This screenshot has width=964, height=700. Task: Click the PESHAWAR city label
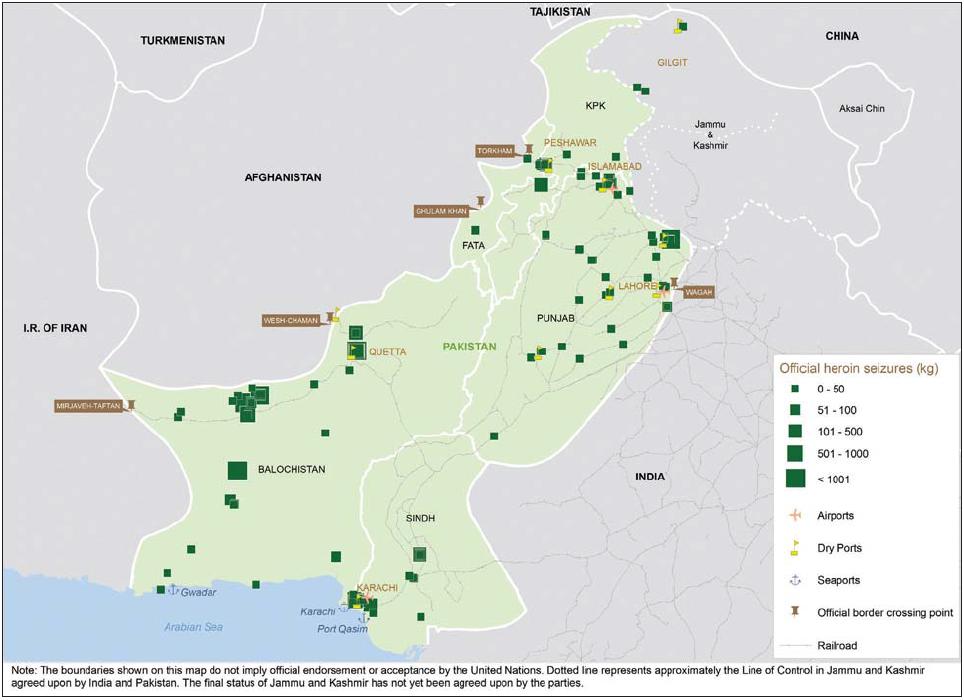(570, 143)
